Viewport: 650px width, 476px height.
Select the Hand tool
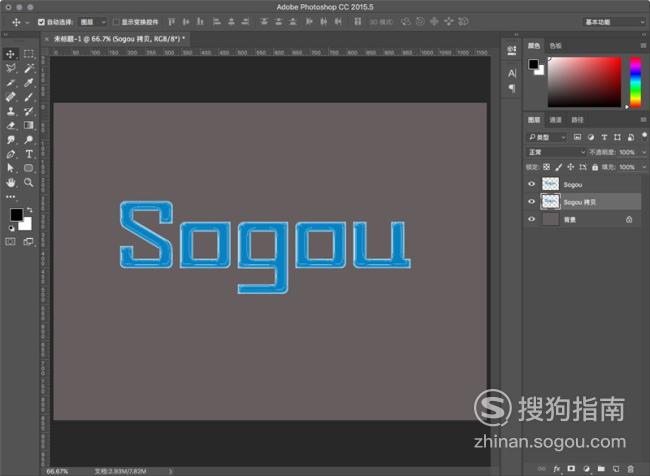[x=10, y=182]
